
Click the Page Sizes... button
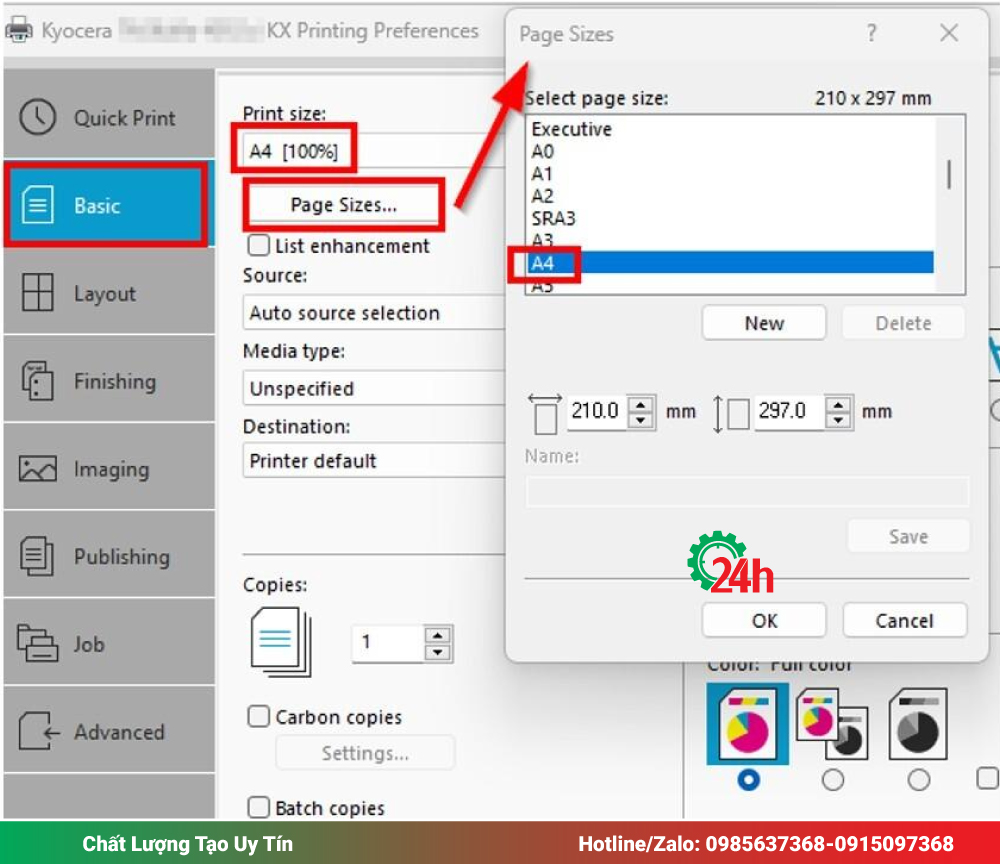pos(344,205)
